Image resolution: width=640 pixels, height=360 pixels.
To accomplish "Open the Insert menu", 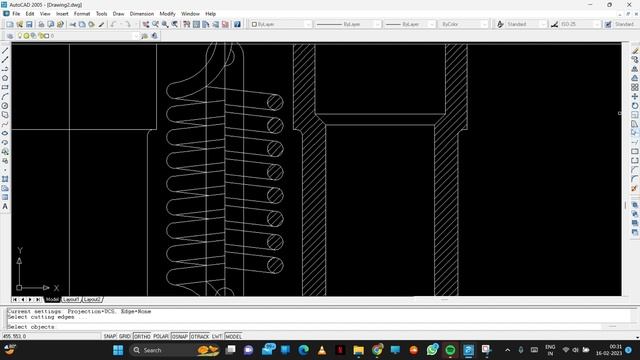I will click(x=62, y=14).
